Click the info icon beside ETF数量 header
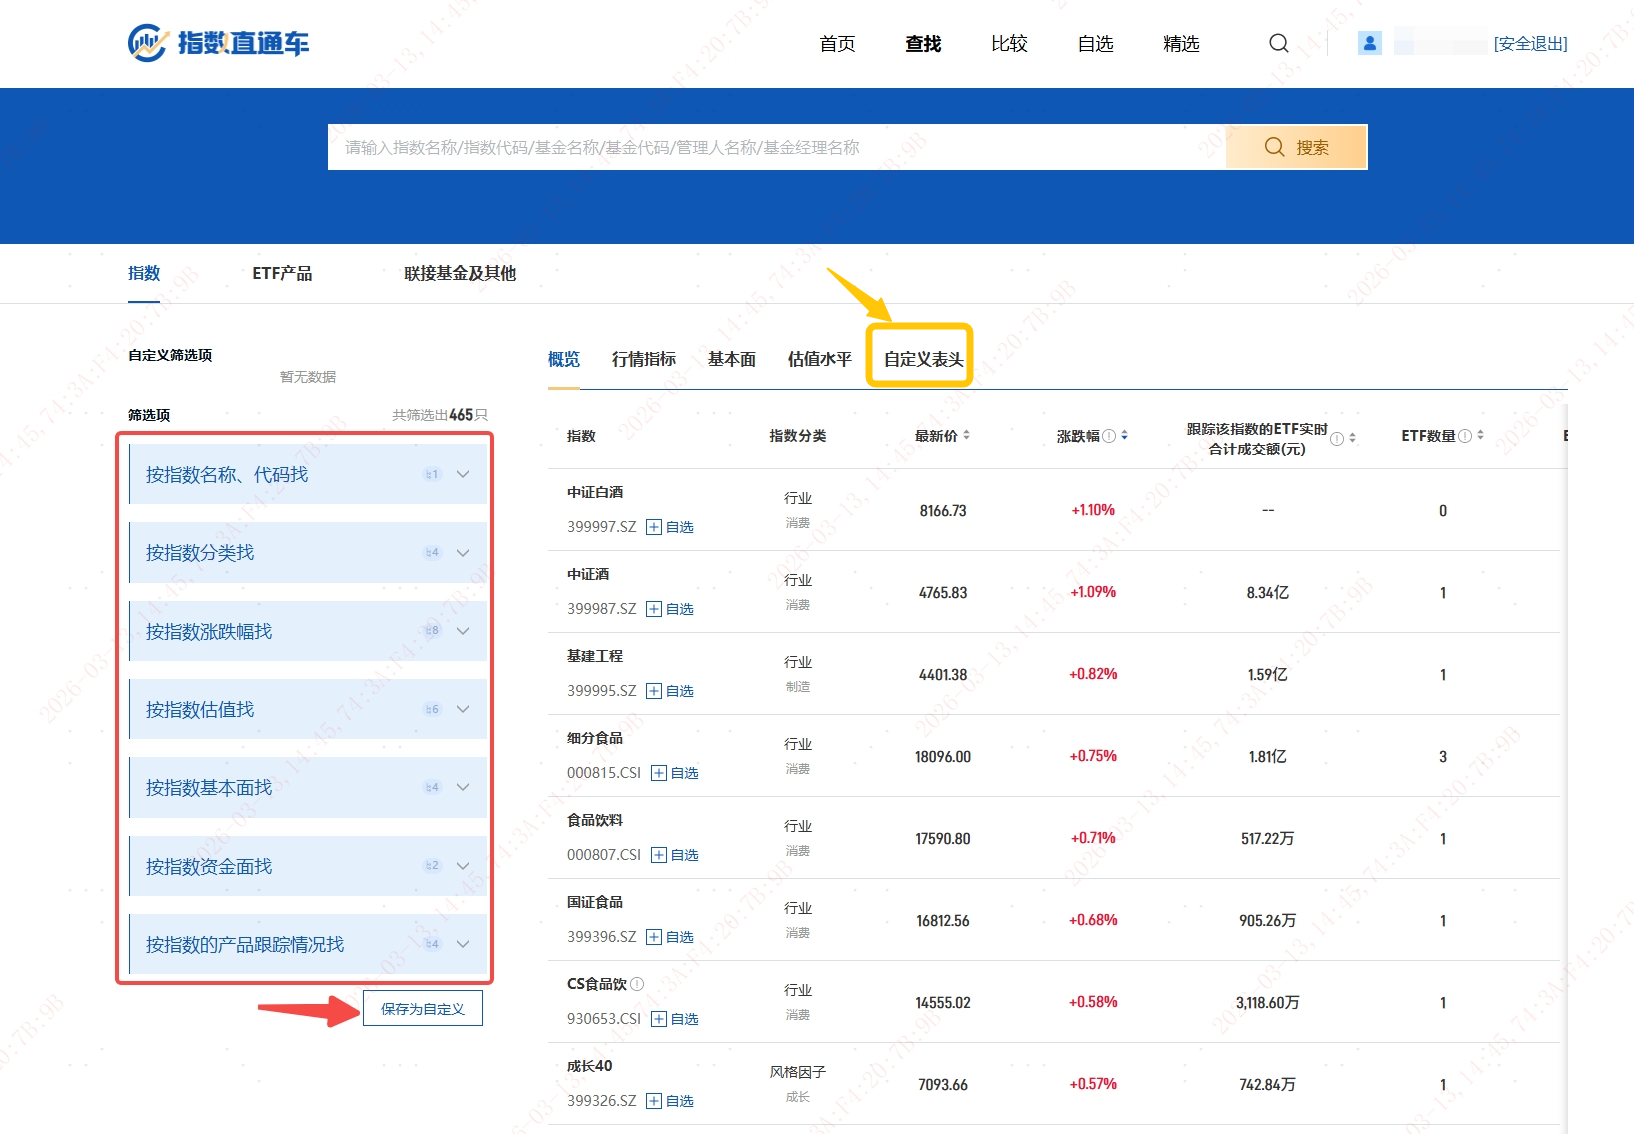 tap(1463, 435)
